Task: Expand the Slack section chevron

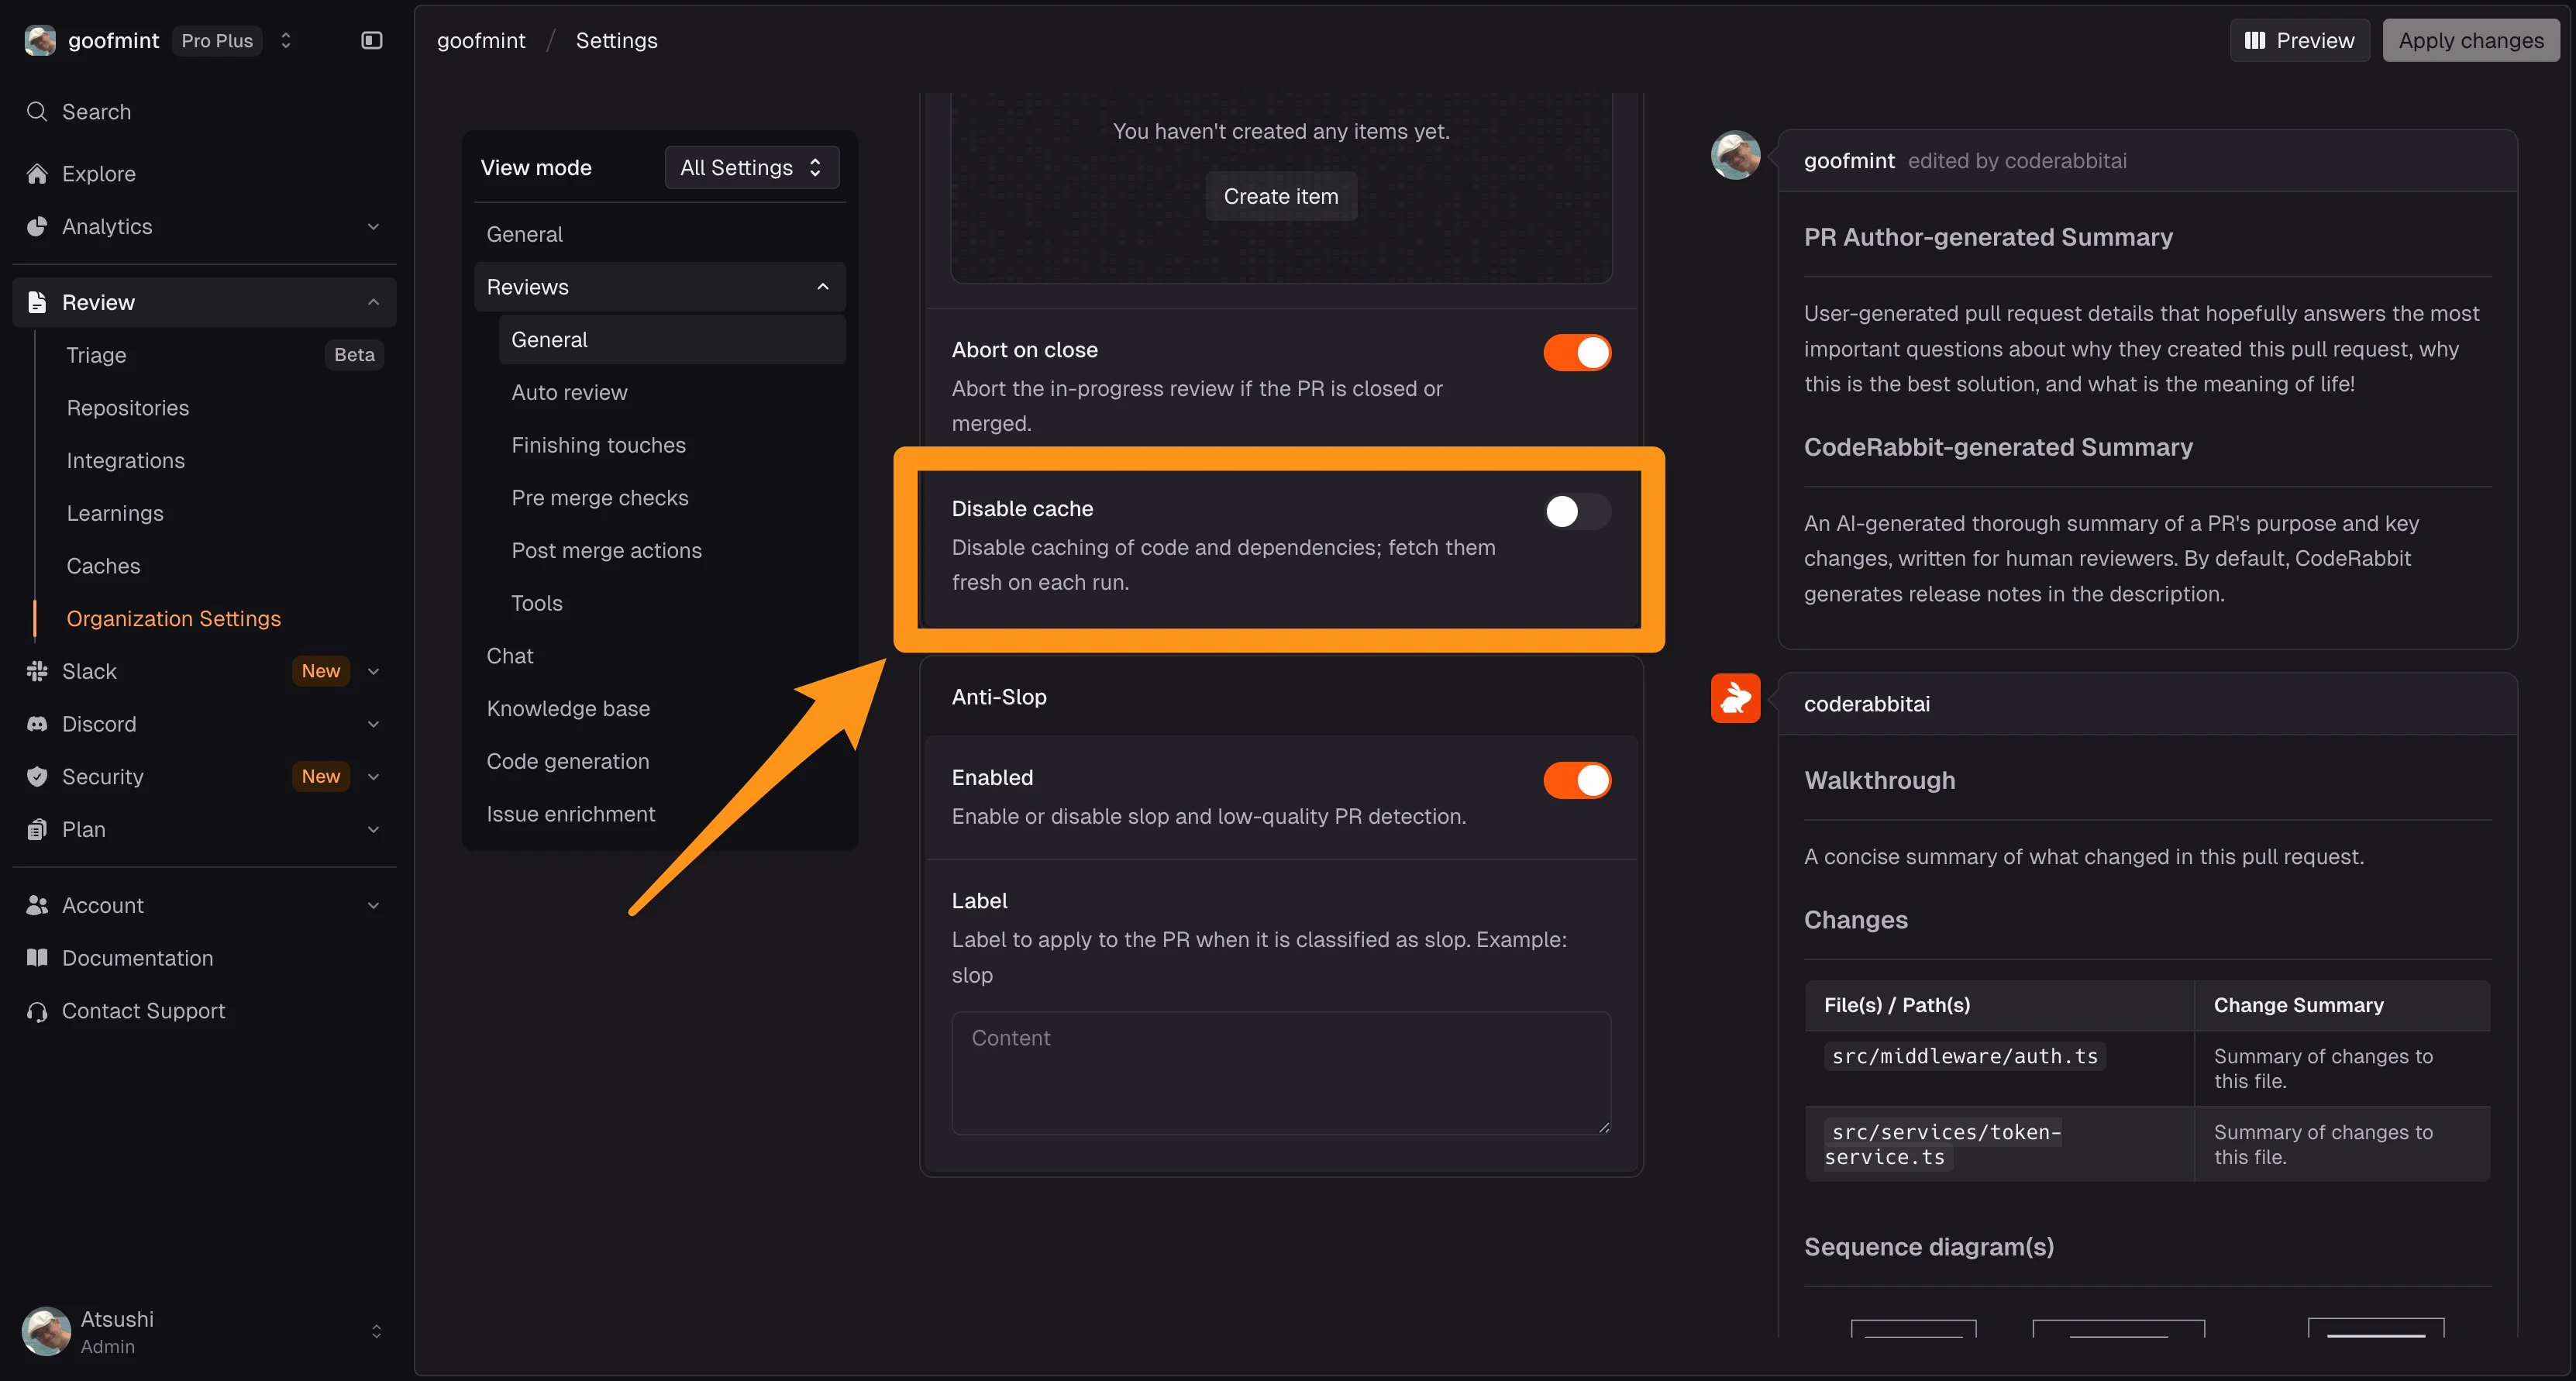Action: [x=373, y=671]
